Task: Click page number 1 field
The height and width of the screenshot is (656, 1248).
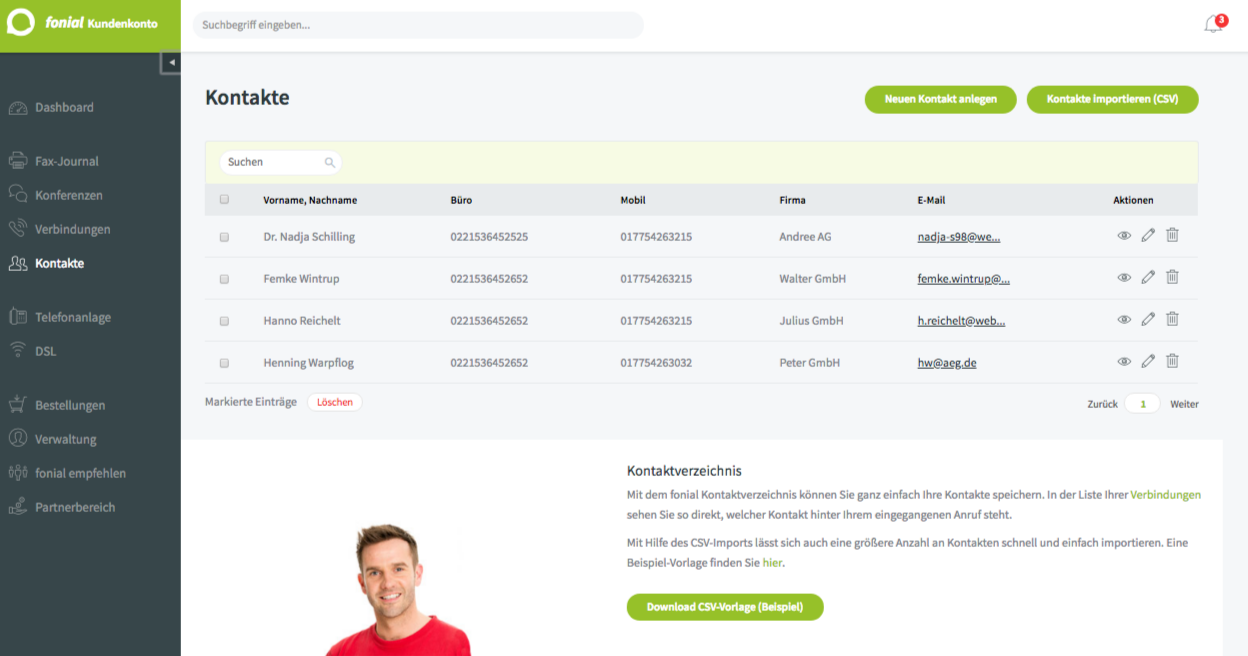Action: 1142,404
